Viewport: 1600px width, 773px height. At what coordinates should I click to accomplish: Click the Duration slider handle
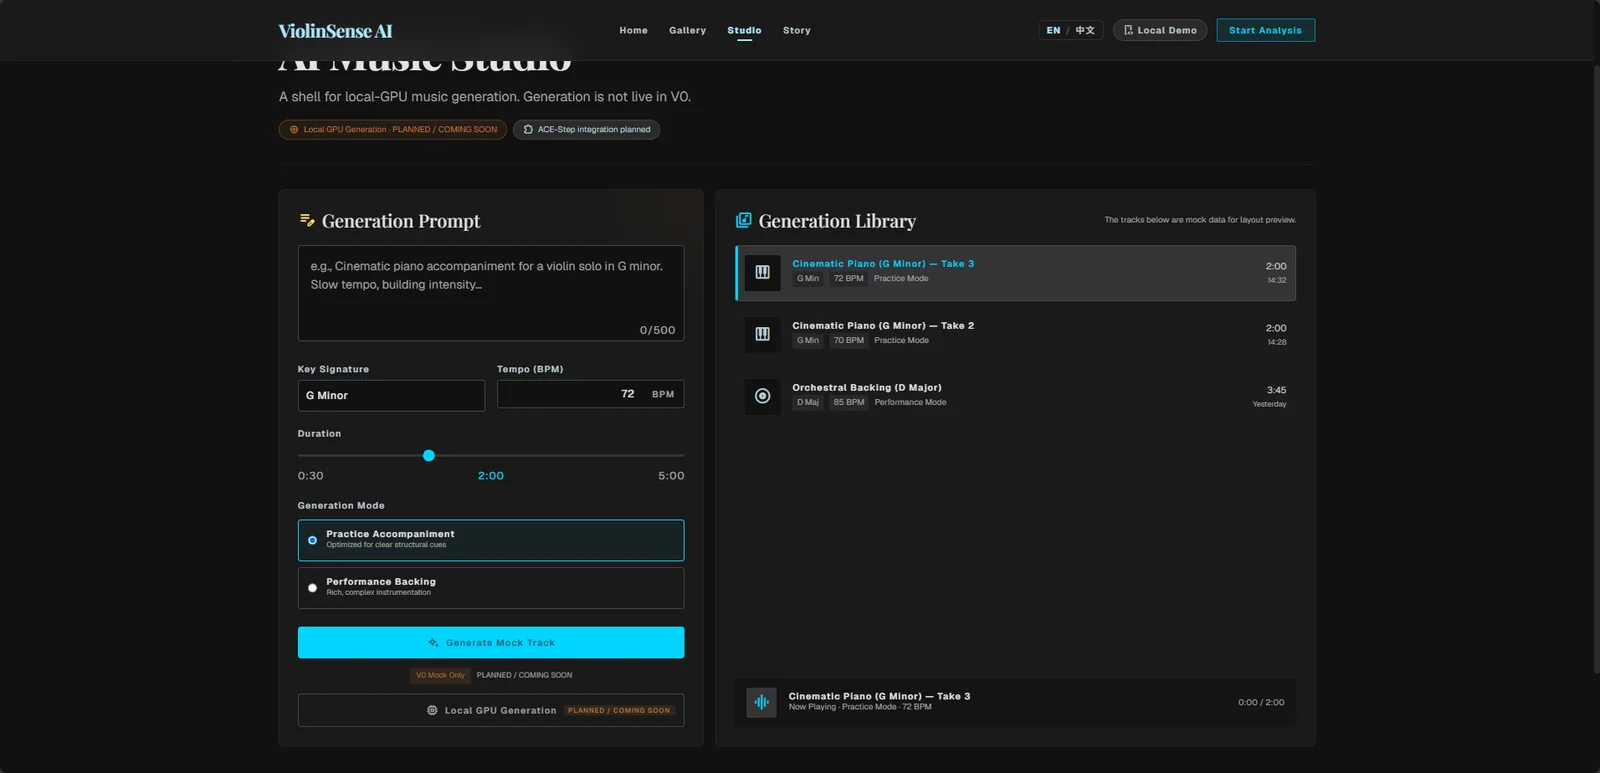click(429, 456)
